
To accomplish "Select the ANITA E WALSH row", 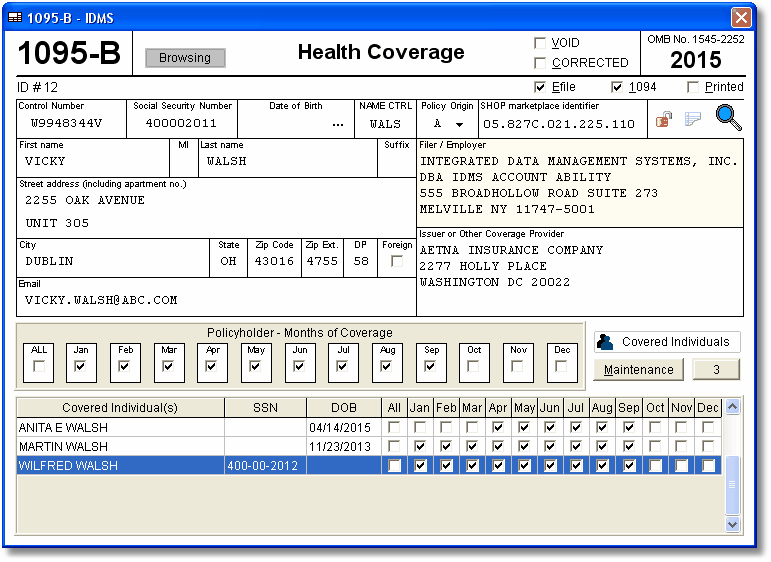I will [369, 427].
